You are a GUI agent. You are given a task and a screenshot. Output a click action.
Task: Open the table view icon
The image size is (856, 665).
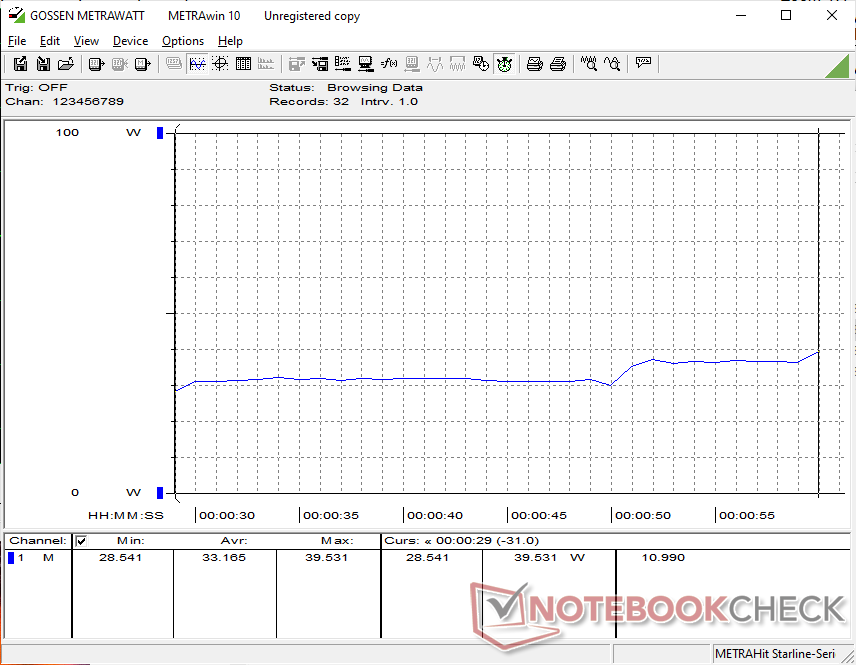click(x=242, y=64)
